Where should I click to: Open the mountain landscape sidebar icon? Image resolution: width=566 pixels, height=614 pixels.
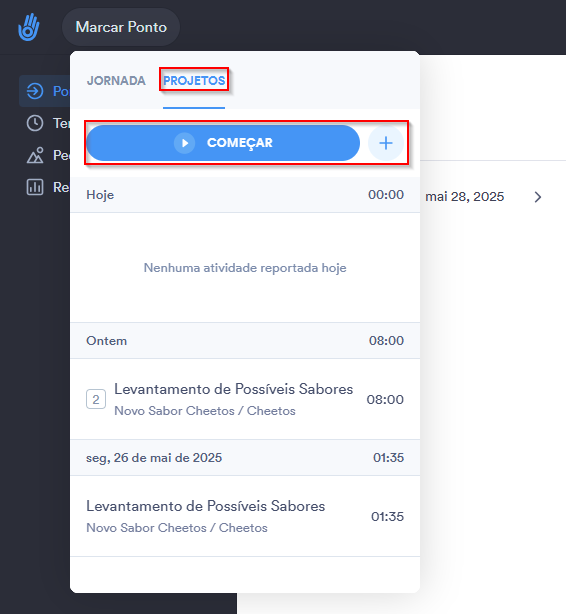click(35, 155)
